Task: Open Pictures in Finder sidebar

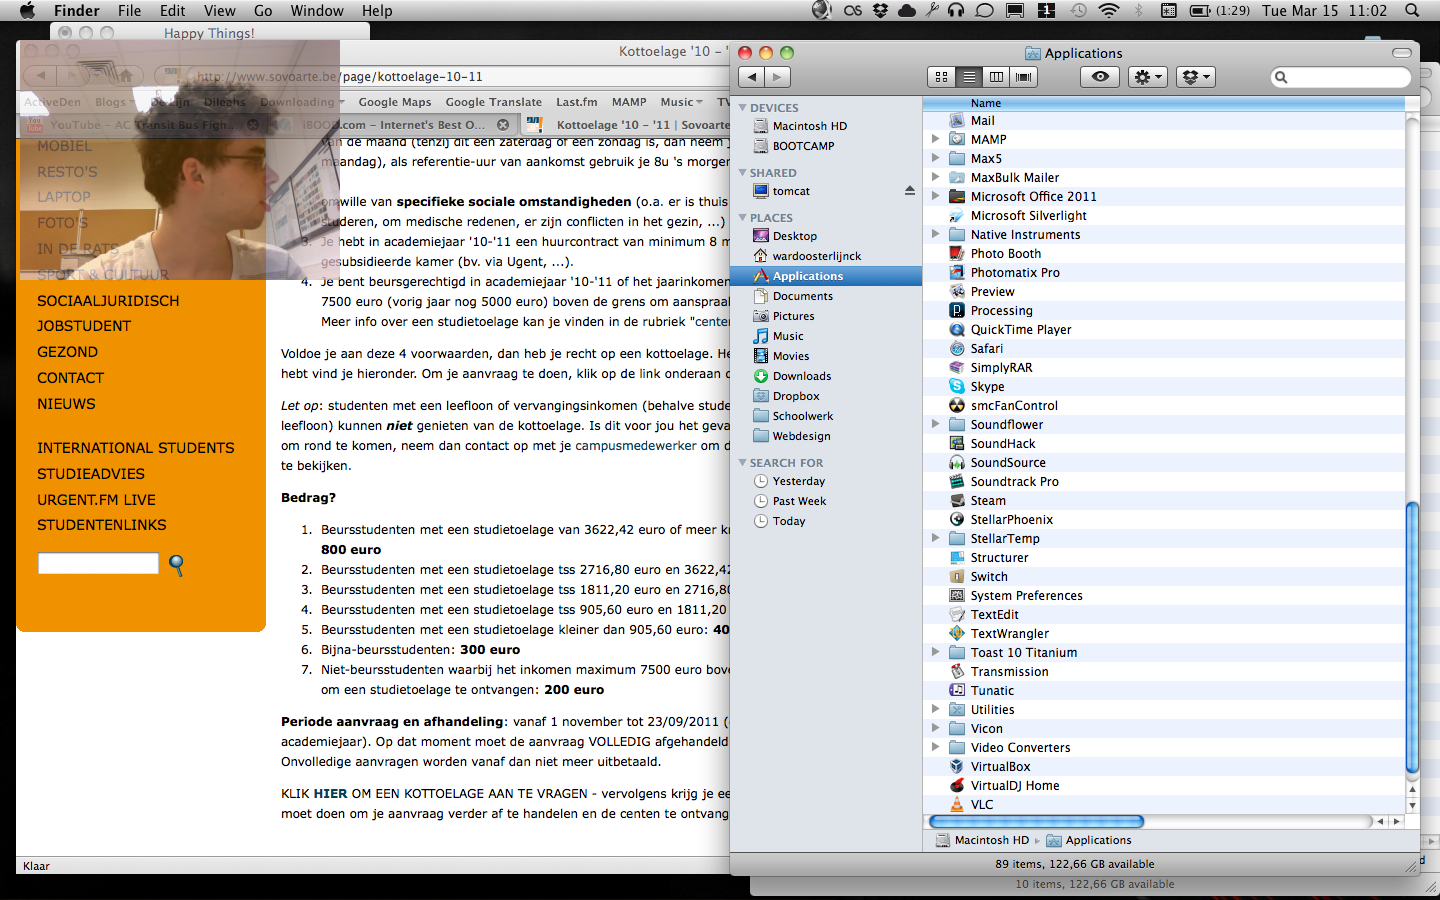Action: pos(793,316)
